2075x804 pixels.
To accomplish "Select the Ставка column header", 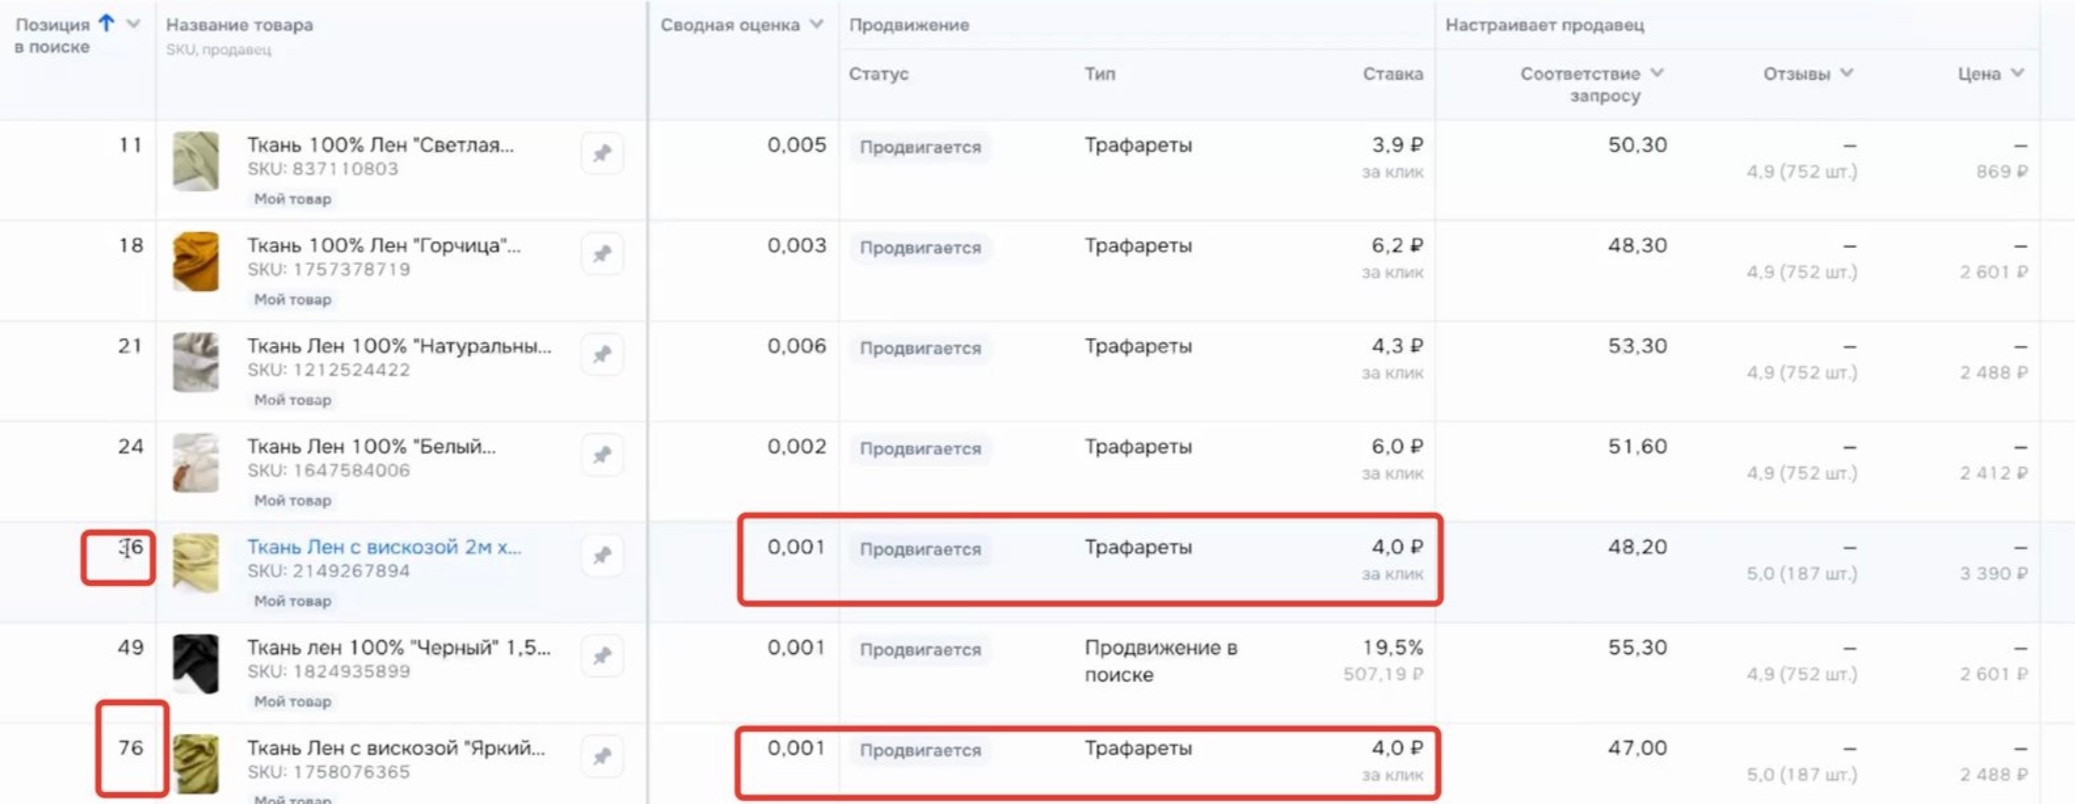I will pyautogui.click(x=1392, y=74).
